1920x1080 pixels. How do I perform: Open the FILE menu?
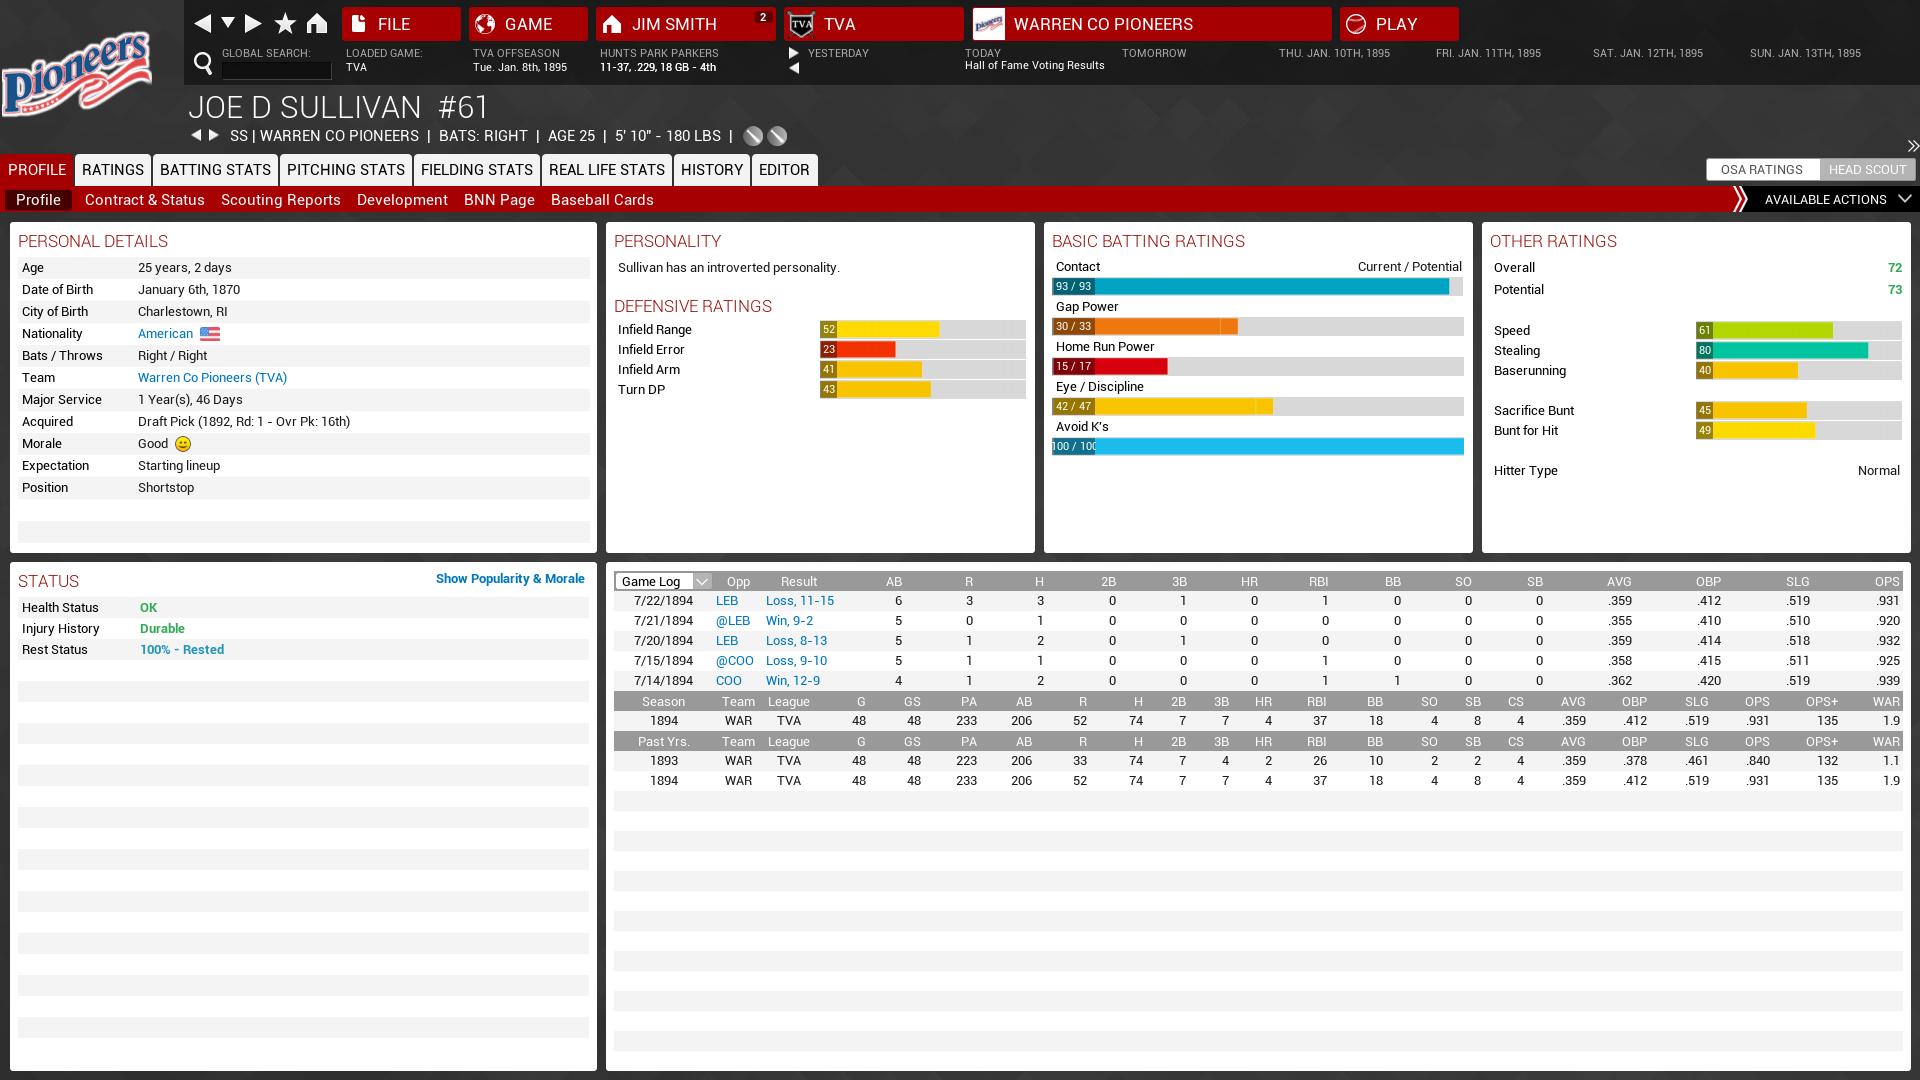401,24
